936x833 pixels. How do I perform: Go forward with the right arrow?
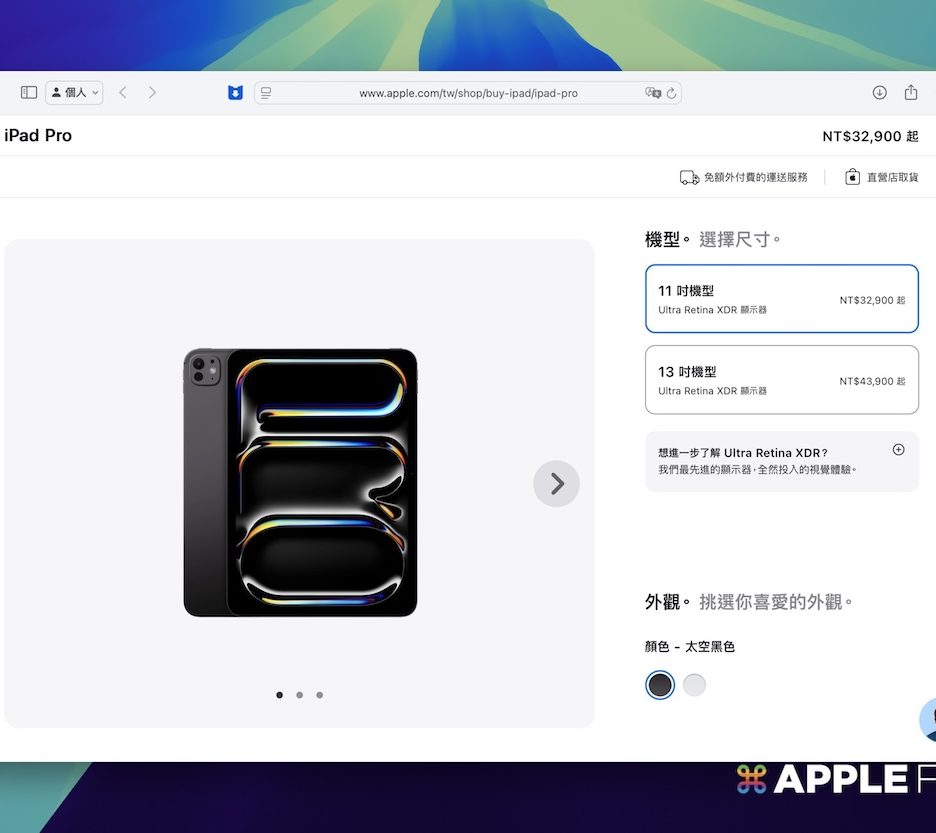tap(152, 93)
